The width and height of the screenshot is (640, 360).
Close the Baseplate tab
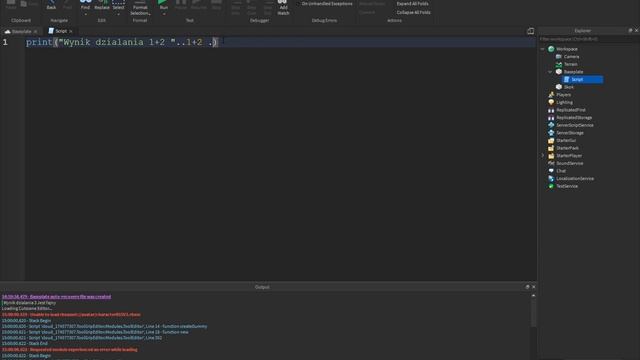[x=36, y=31]
